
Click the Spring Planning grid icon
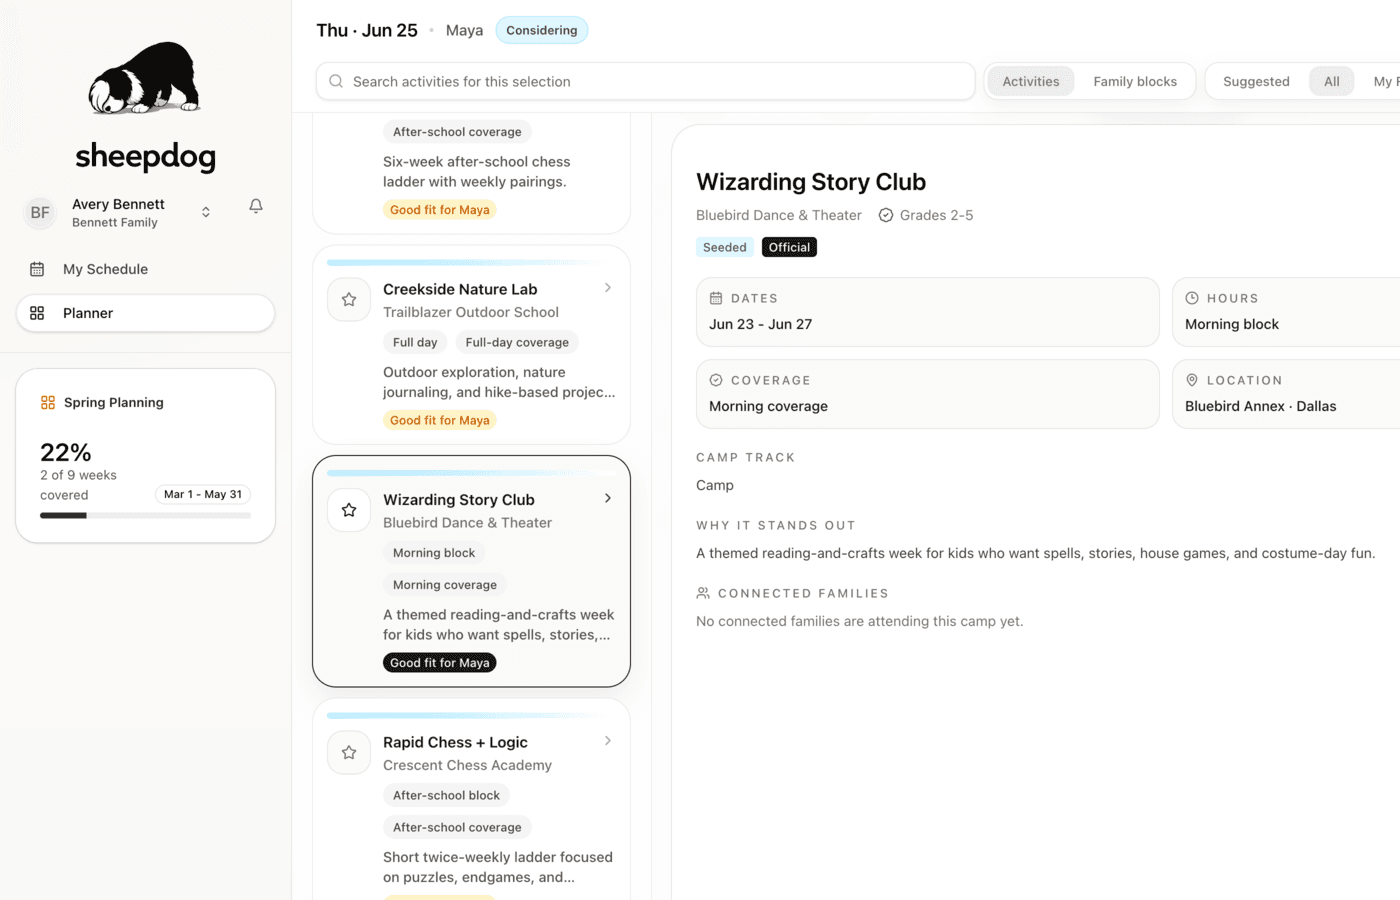(47, 402)
